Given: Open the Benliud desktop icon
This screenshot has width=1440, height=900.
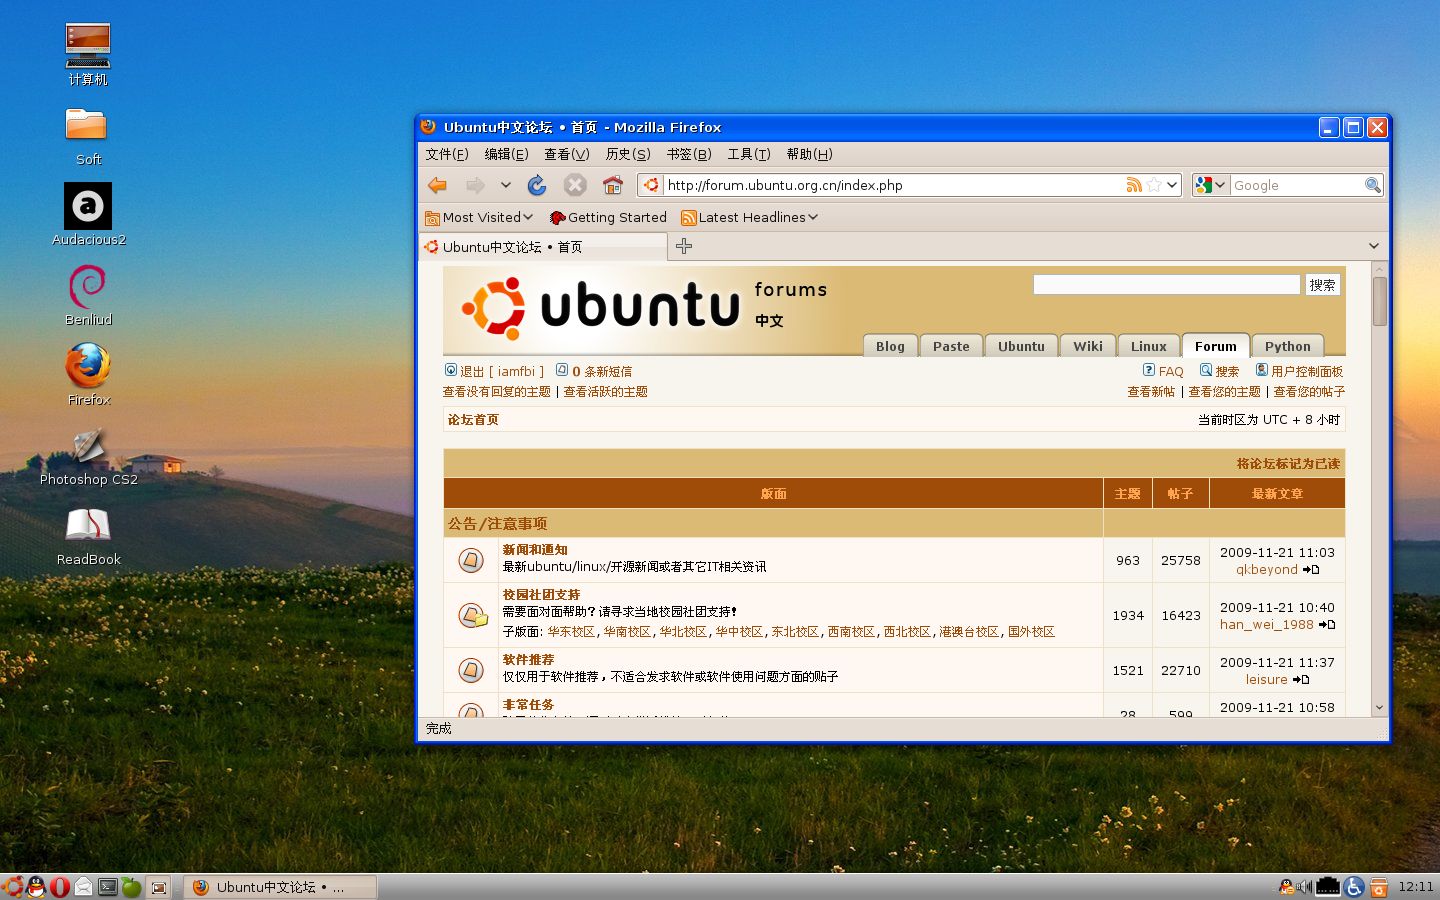Looking at the screenshot, I should (88, 294).
